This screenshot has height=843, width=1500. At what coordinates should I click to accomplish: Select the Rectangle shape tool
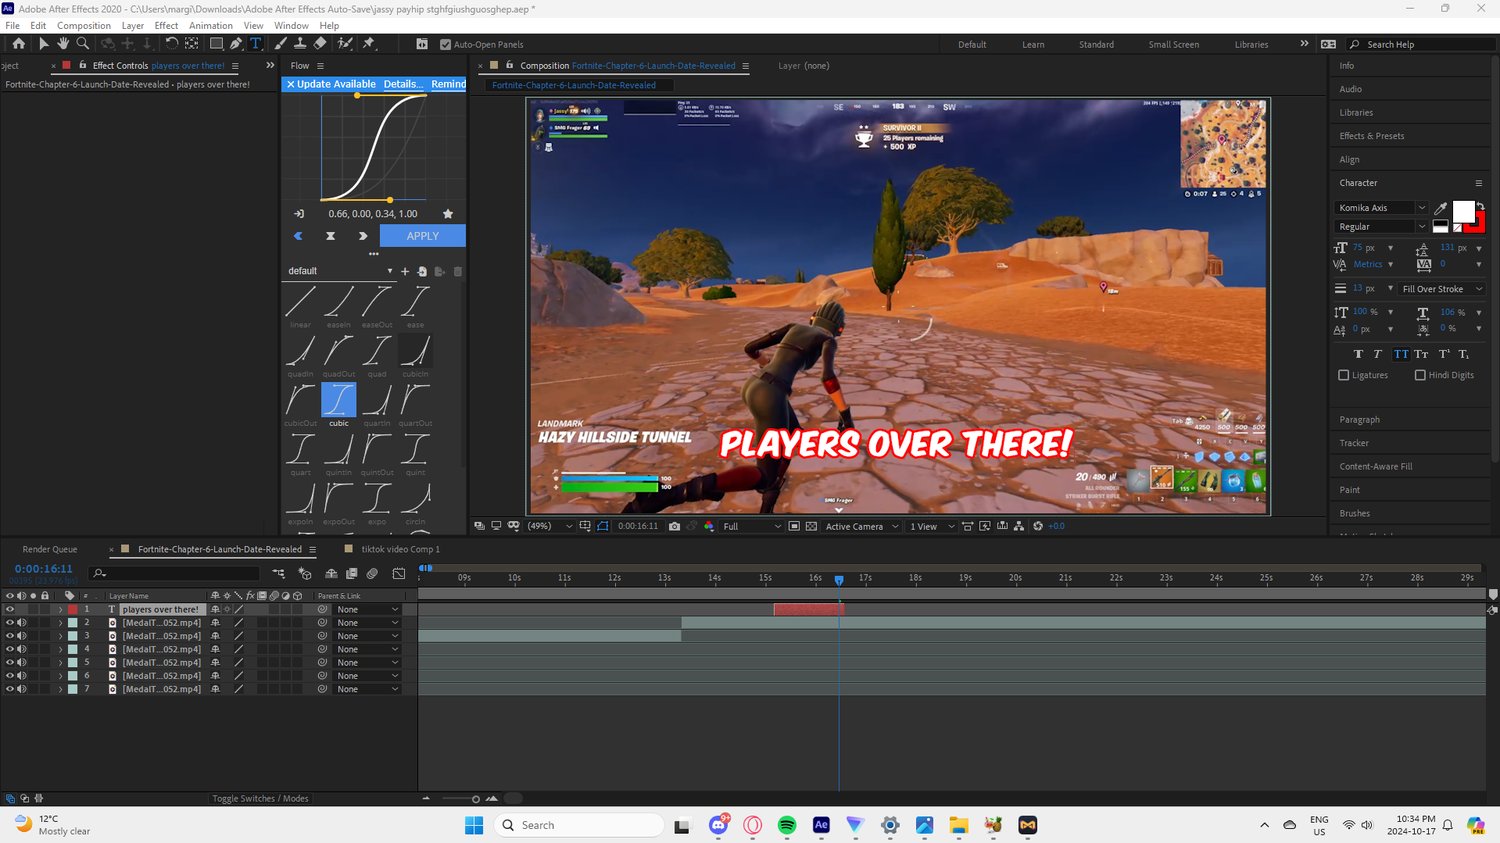tap(215, 44)
